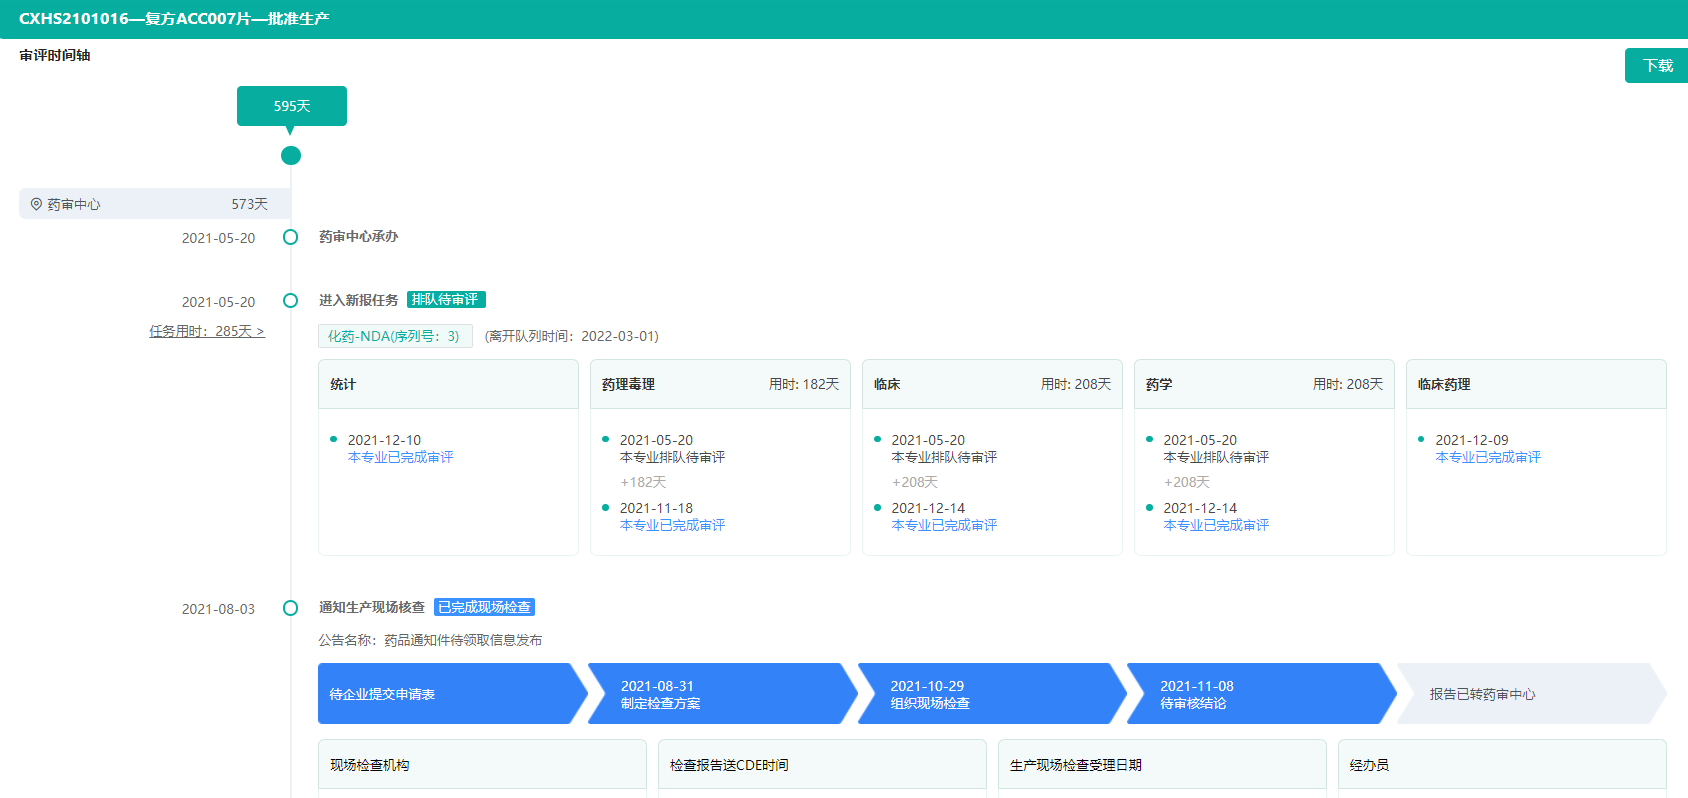Select the 制定检查方案 step arrow
1688x798 pixels.
720,694
